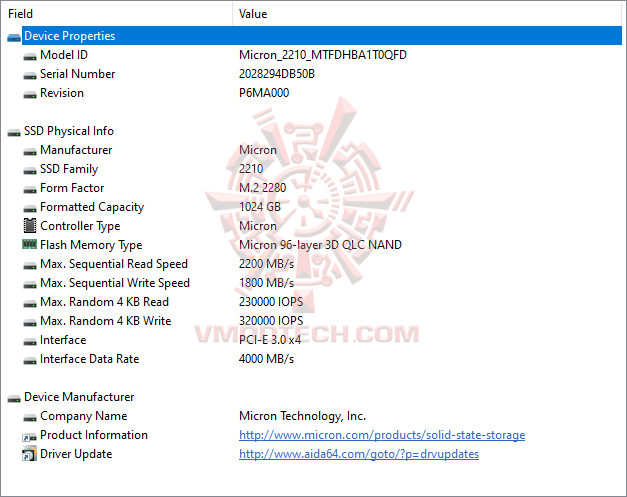Select the Interface field label
This screenshot has height=497, width=627.
tap(63, 339)
